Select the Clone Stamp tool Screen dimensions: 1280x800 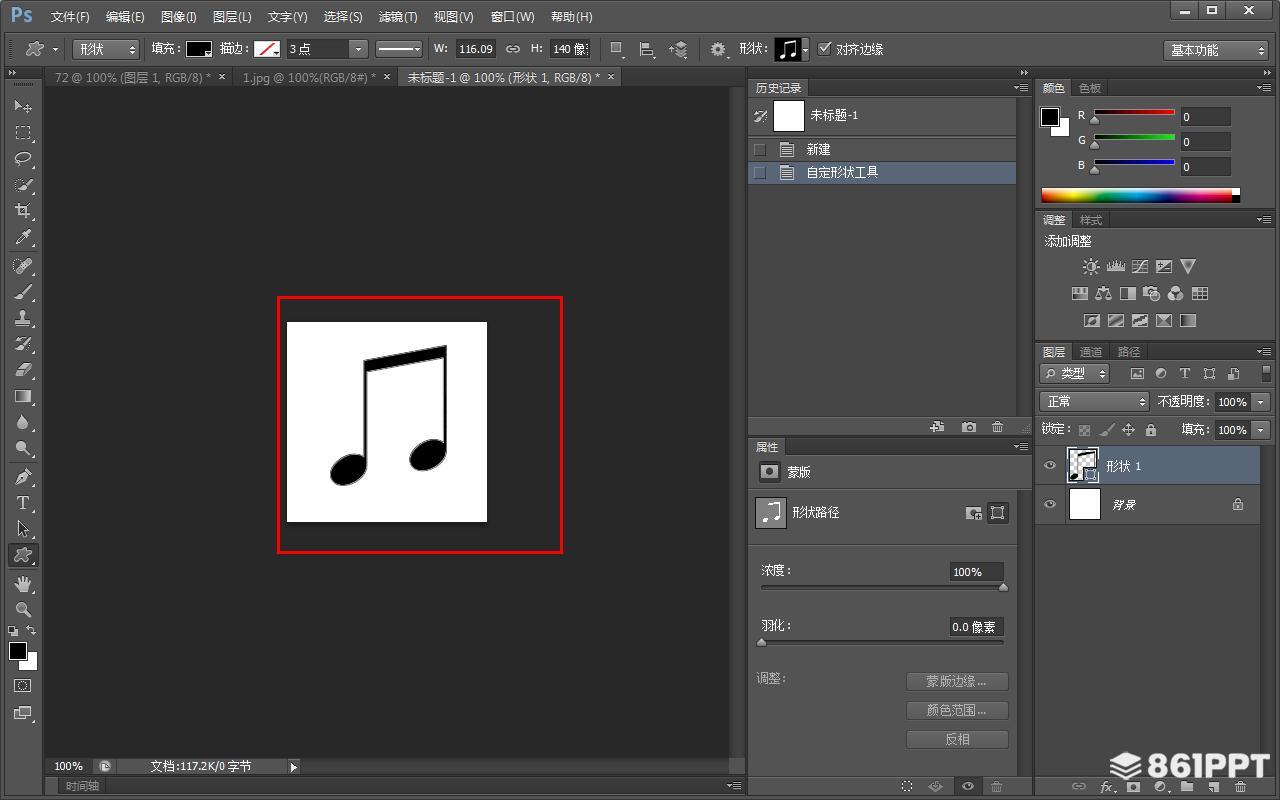click(23, 318)
